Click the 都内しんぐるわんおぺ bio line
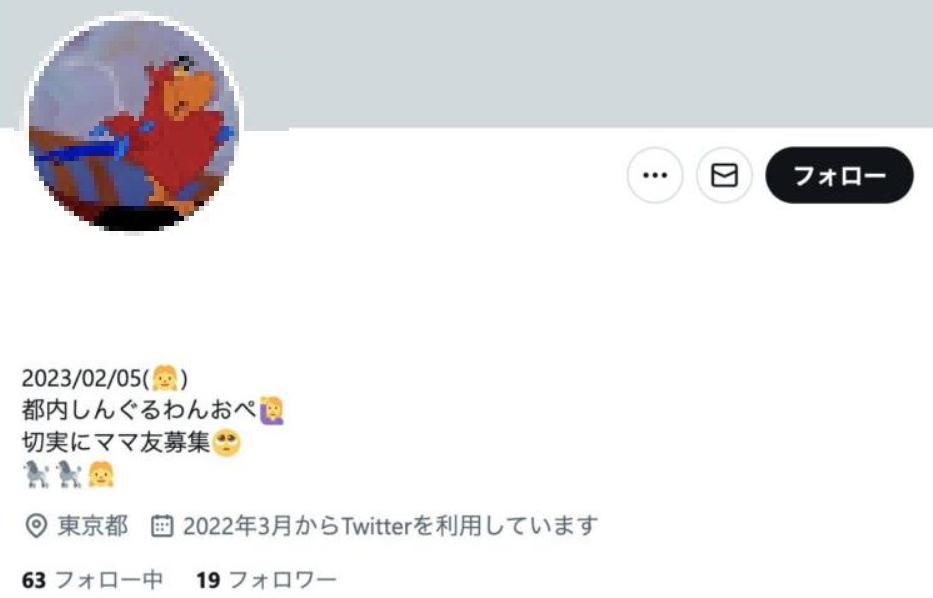The image size is (933, 598). (x=139, y=410)
